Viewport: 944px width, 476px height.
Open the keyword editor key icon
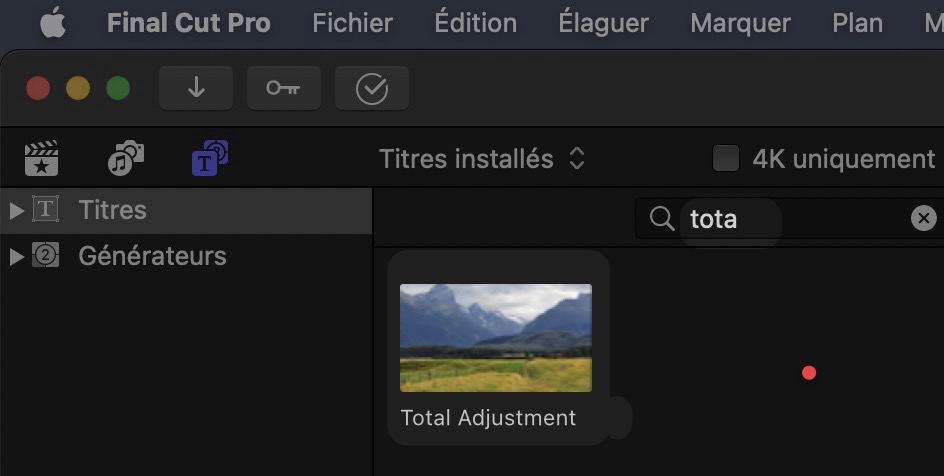(283, 88)
